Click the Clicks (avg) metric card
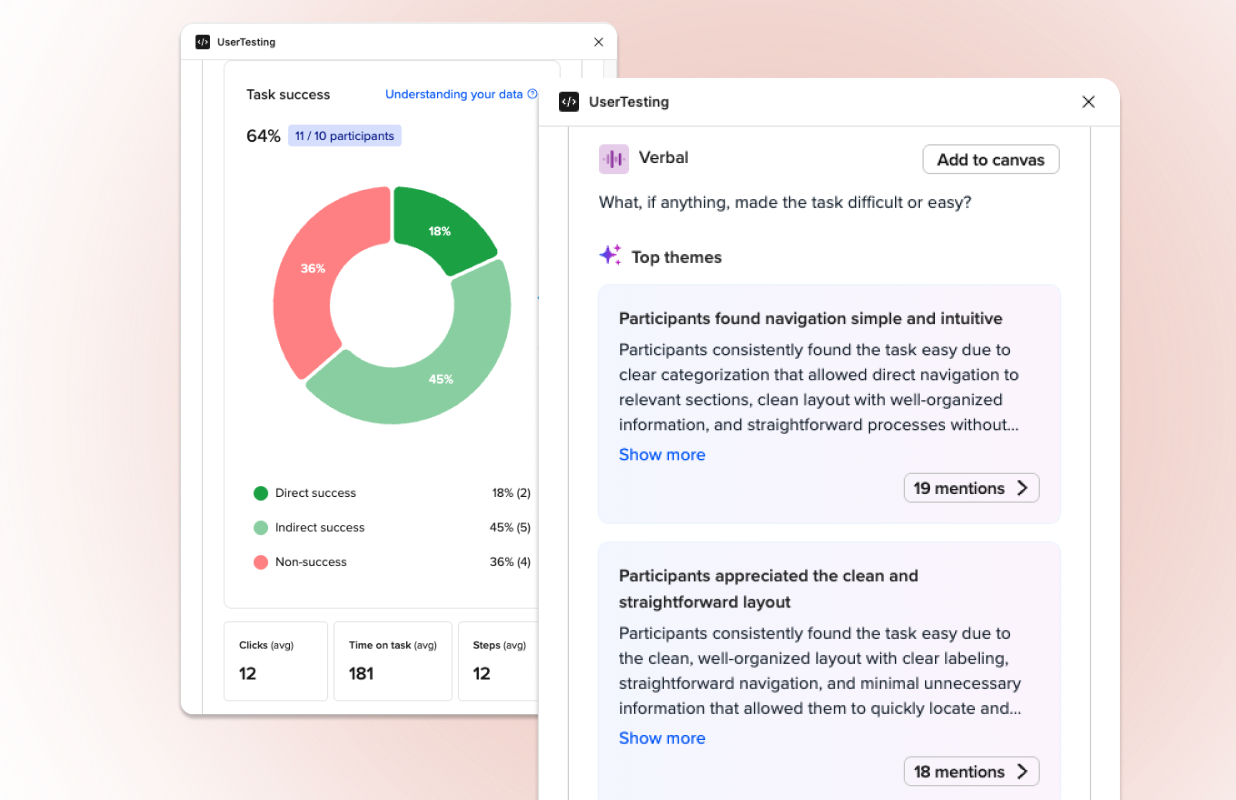Screen dimensions: 1236x800 tap(276, 661)
